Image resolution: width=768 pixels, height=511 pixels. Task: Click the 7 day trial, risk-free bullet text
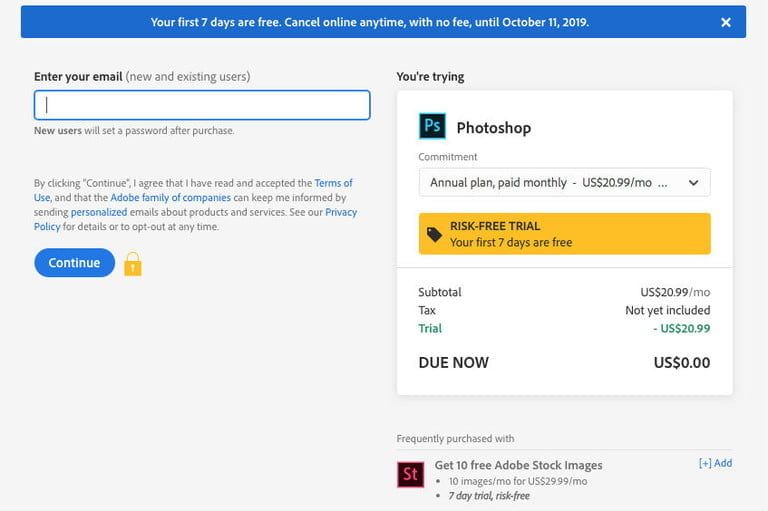click(489, 496)
